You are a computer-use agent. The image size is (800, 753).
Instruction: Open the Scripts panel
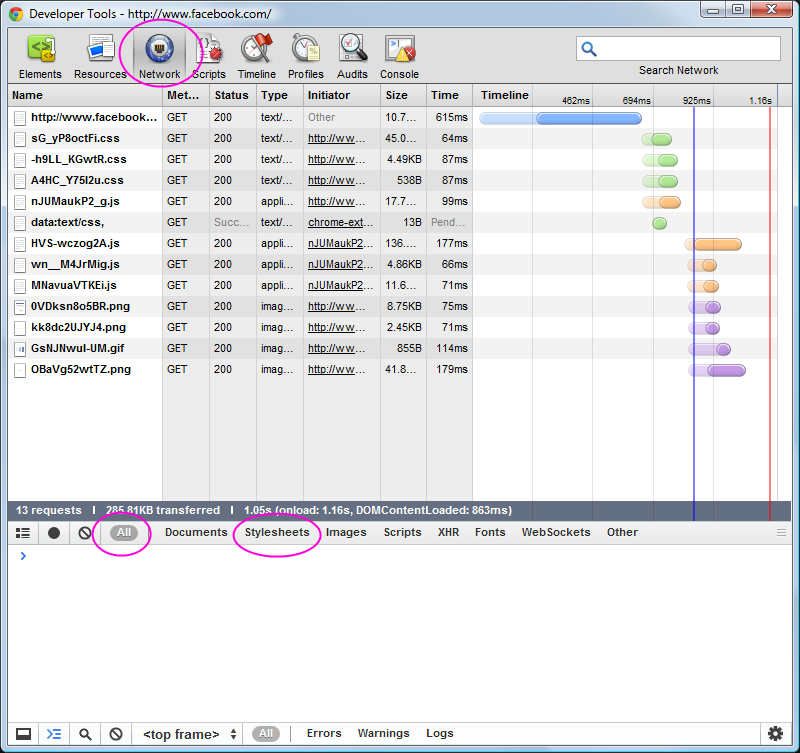click(209, 57)
